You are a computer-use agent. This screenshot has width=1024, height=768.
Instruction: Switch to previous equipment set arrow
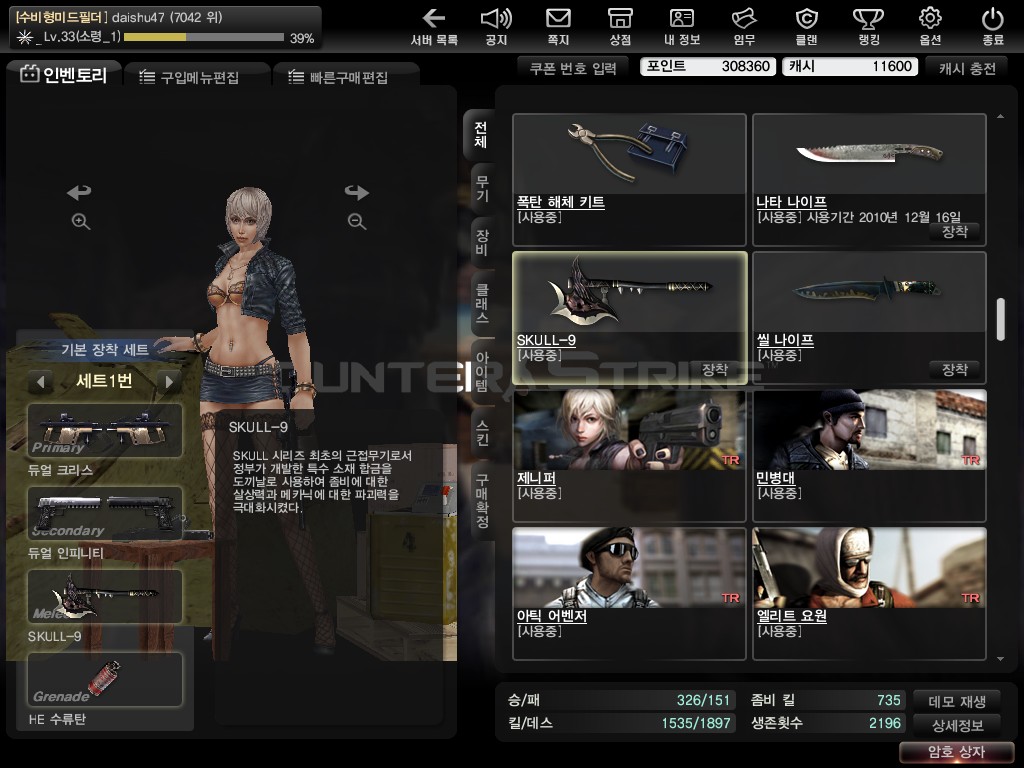(x=40, y=381)
